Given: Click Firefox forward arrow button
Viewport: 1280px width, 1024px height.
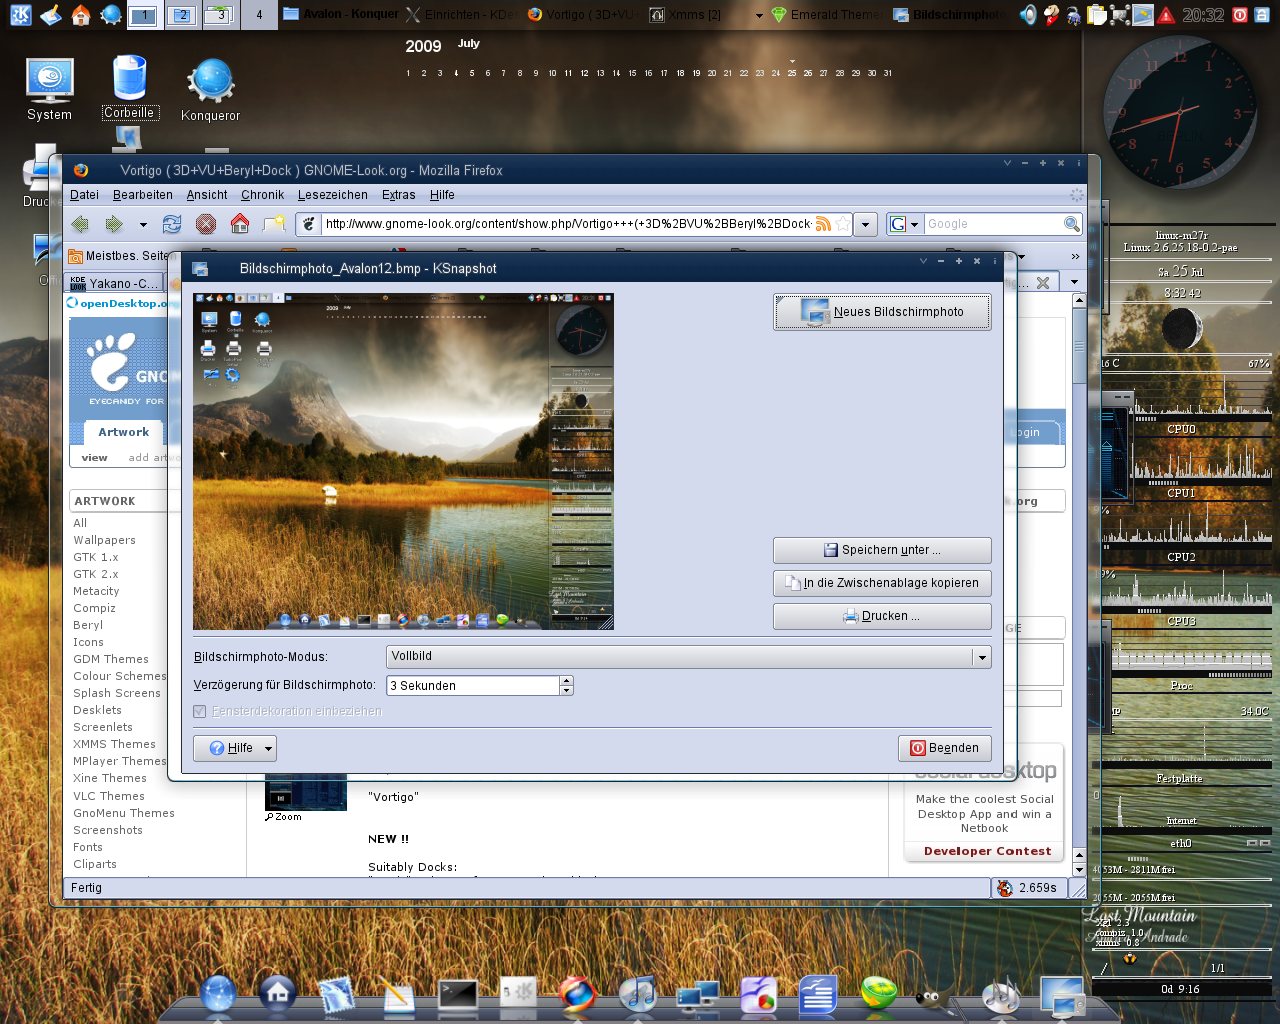Looking at the screenshot, I should 114,224.
